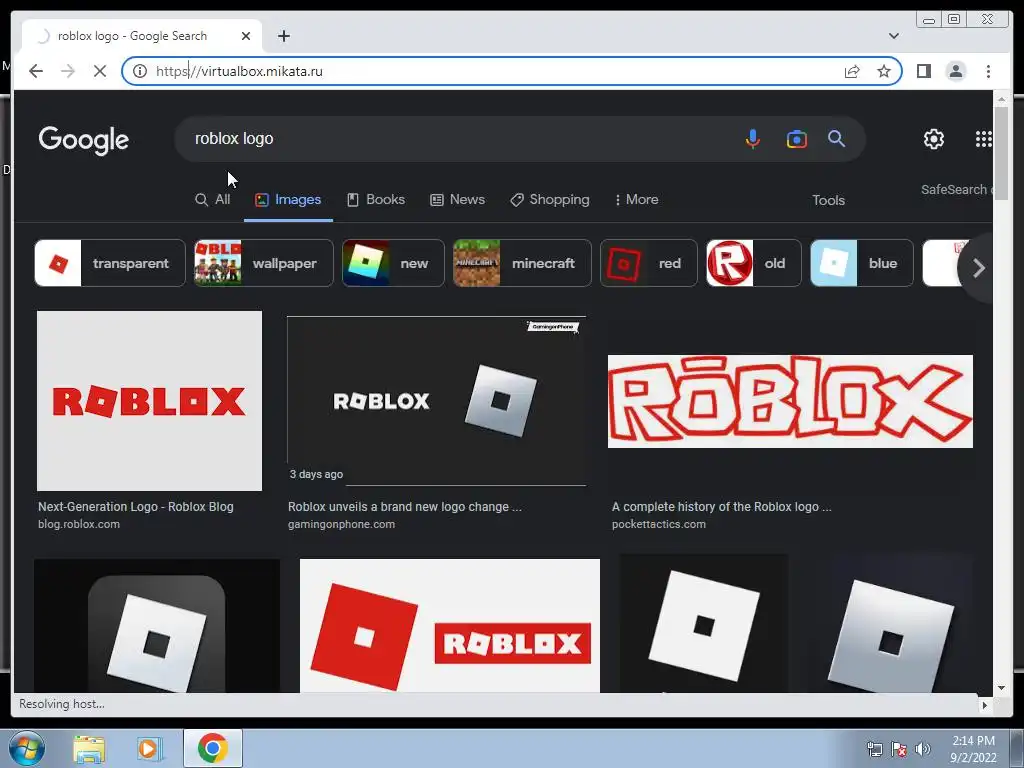Open the network tray icon

[874, 749]
